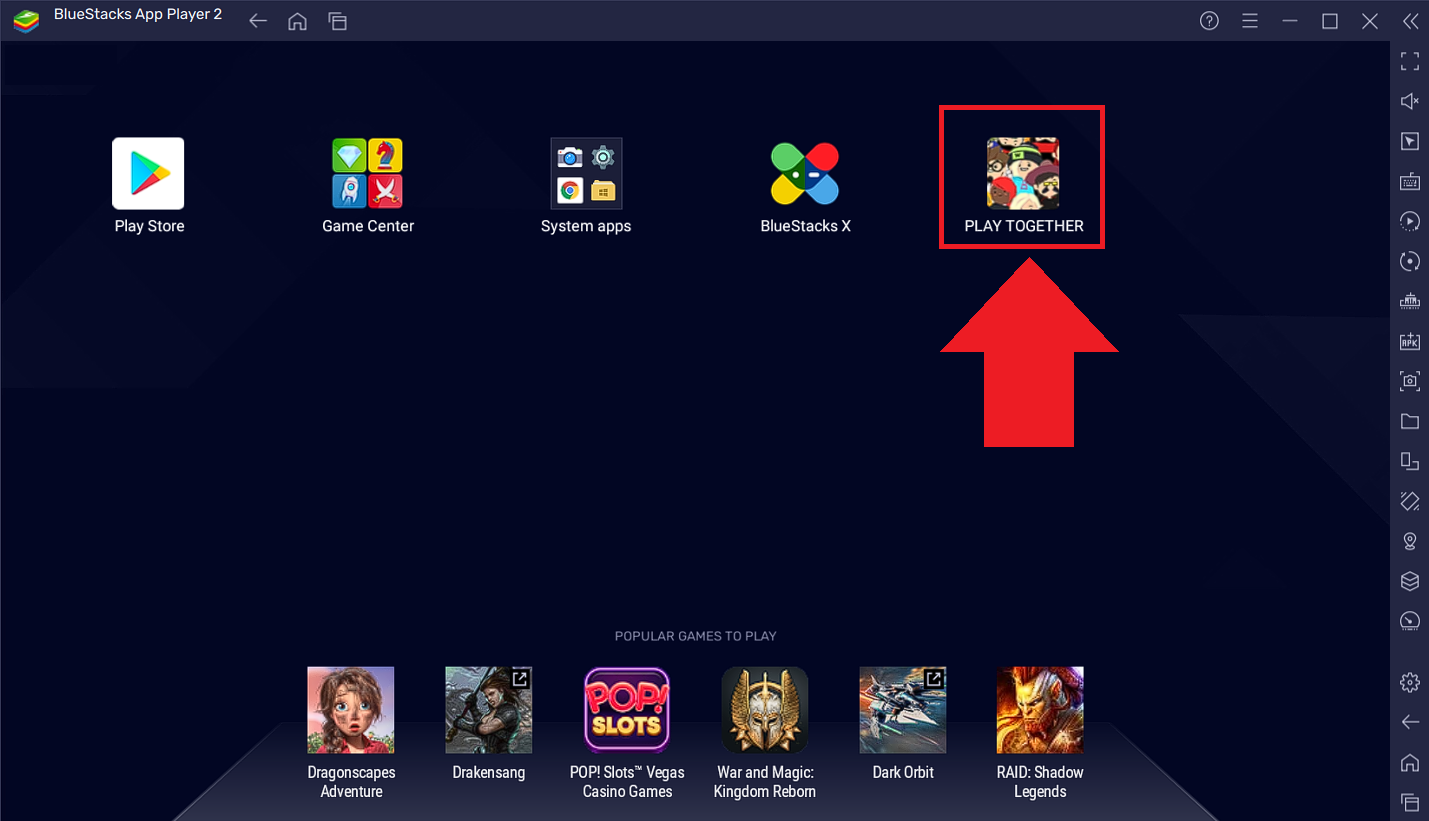This screenshot has height=821, width=1429.
Task: Click the shake device icon in sidebar
Action: tap(1410, 501)
